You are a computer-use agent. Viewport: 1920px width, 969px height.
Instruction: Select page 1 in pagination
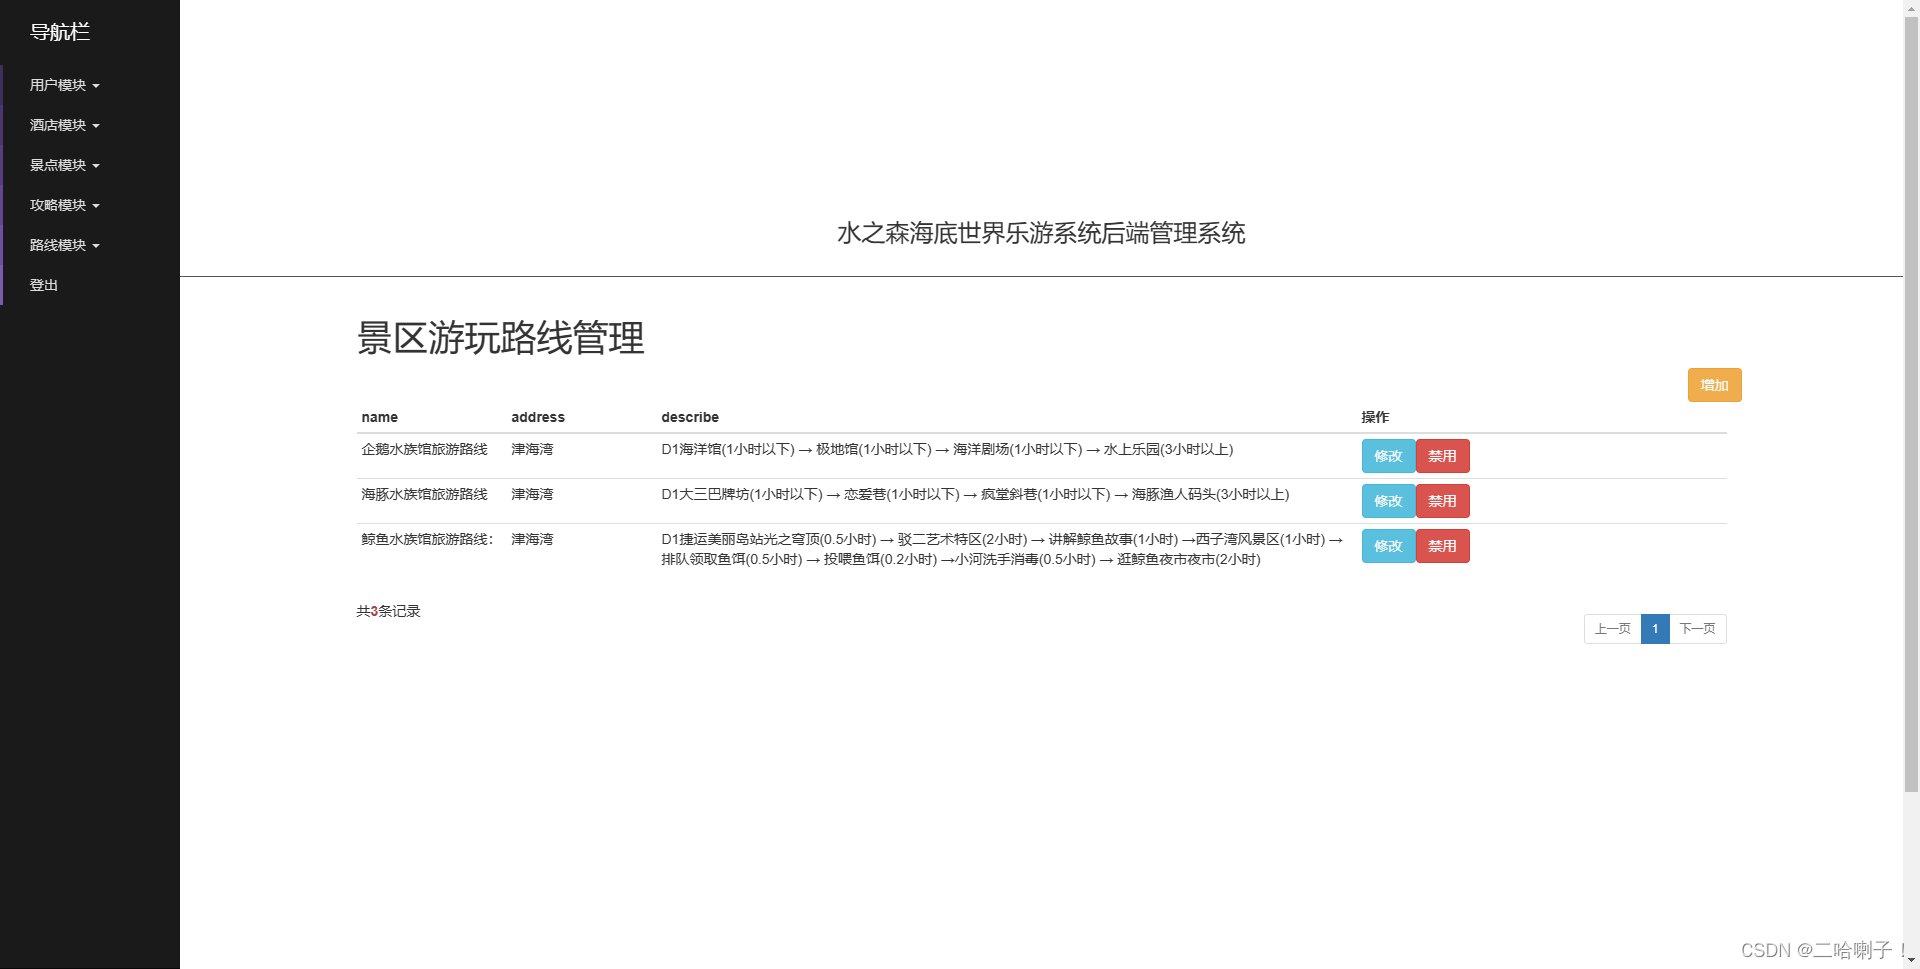(1655, 629)
